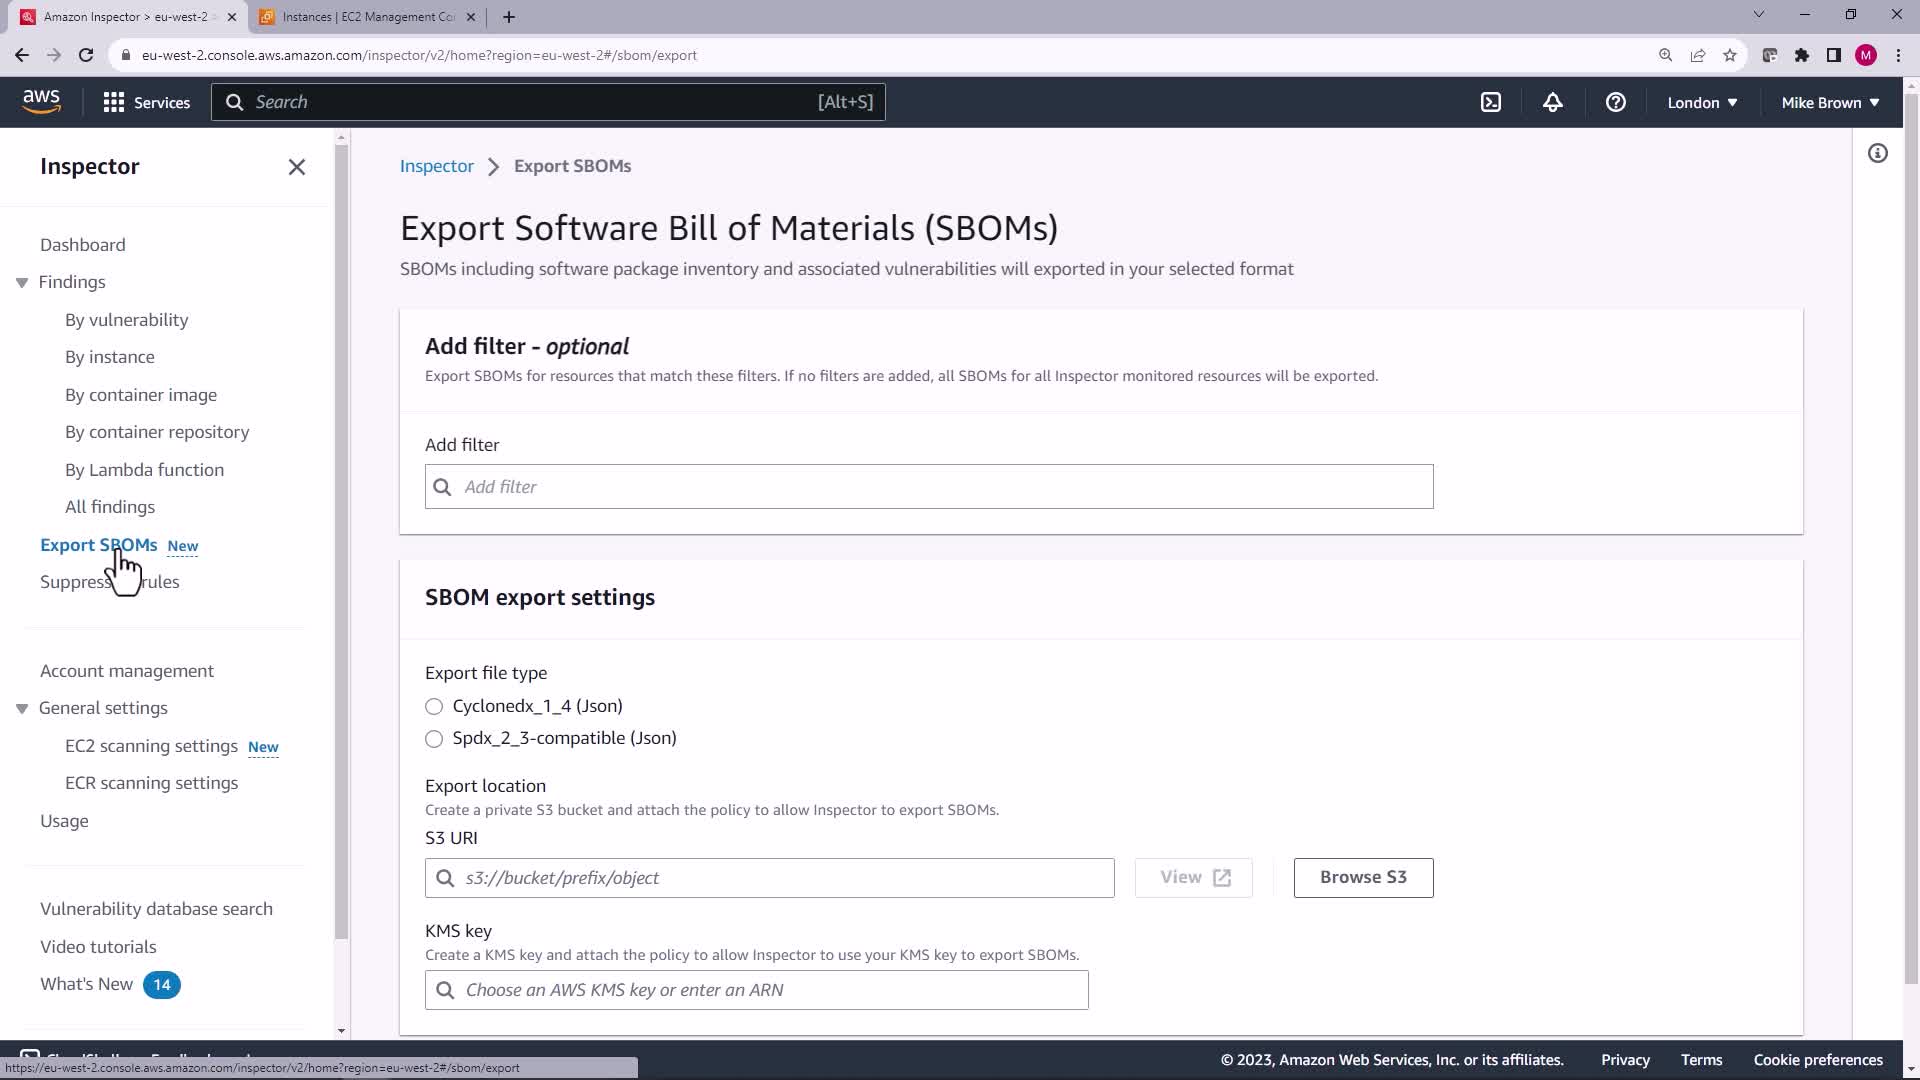Viewport: 1920px width, 1080px height.
Task: Click the Browse S3 button
Action: tap(1363, 877)
